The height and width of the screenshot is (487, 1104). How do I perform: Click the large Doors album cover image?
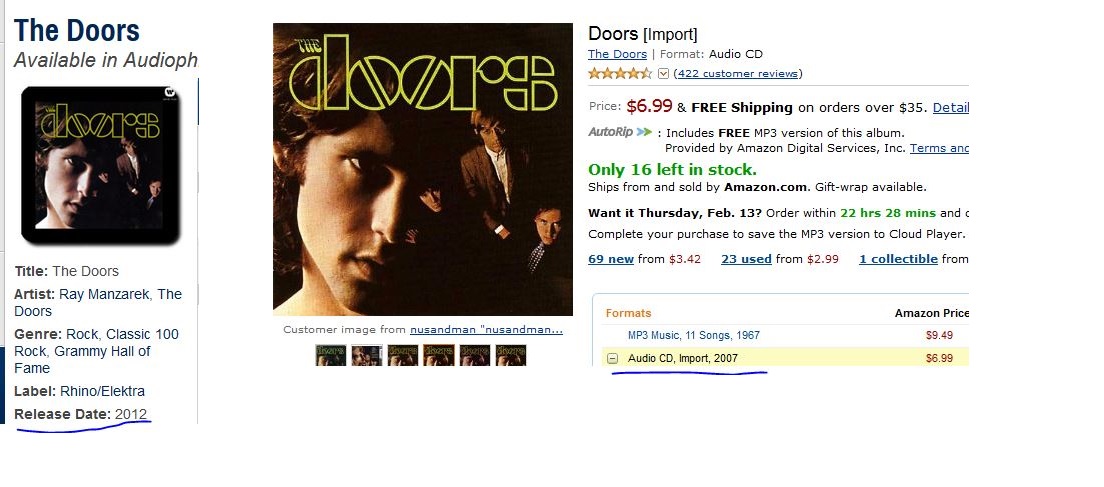(422, 169)
